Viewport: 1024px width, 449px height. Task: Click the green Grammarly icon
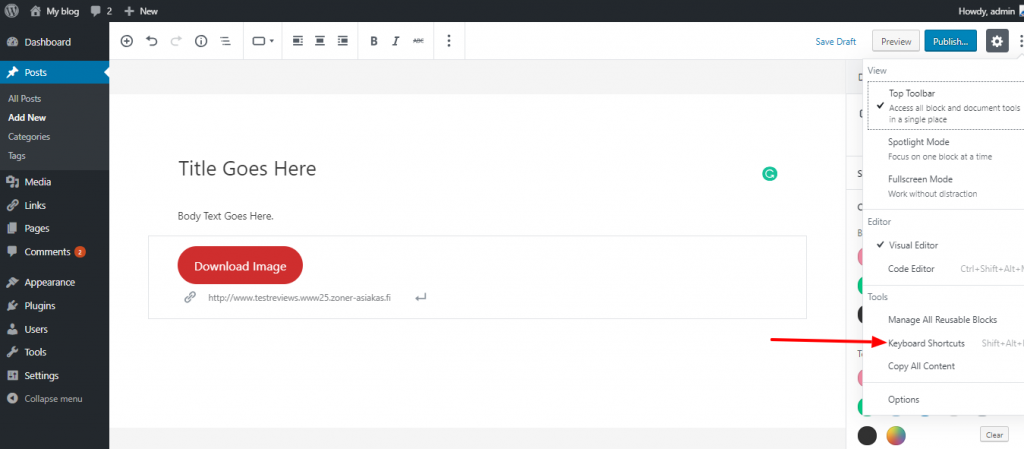point(770,174)
